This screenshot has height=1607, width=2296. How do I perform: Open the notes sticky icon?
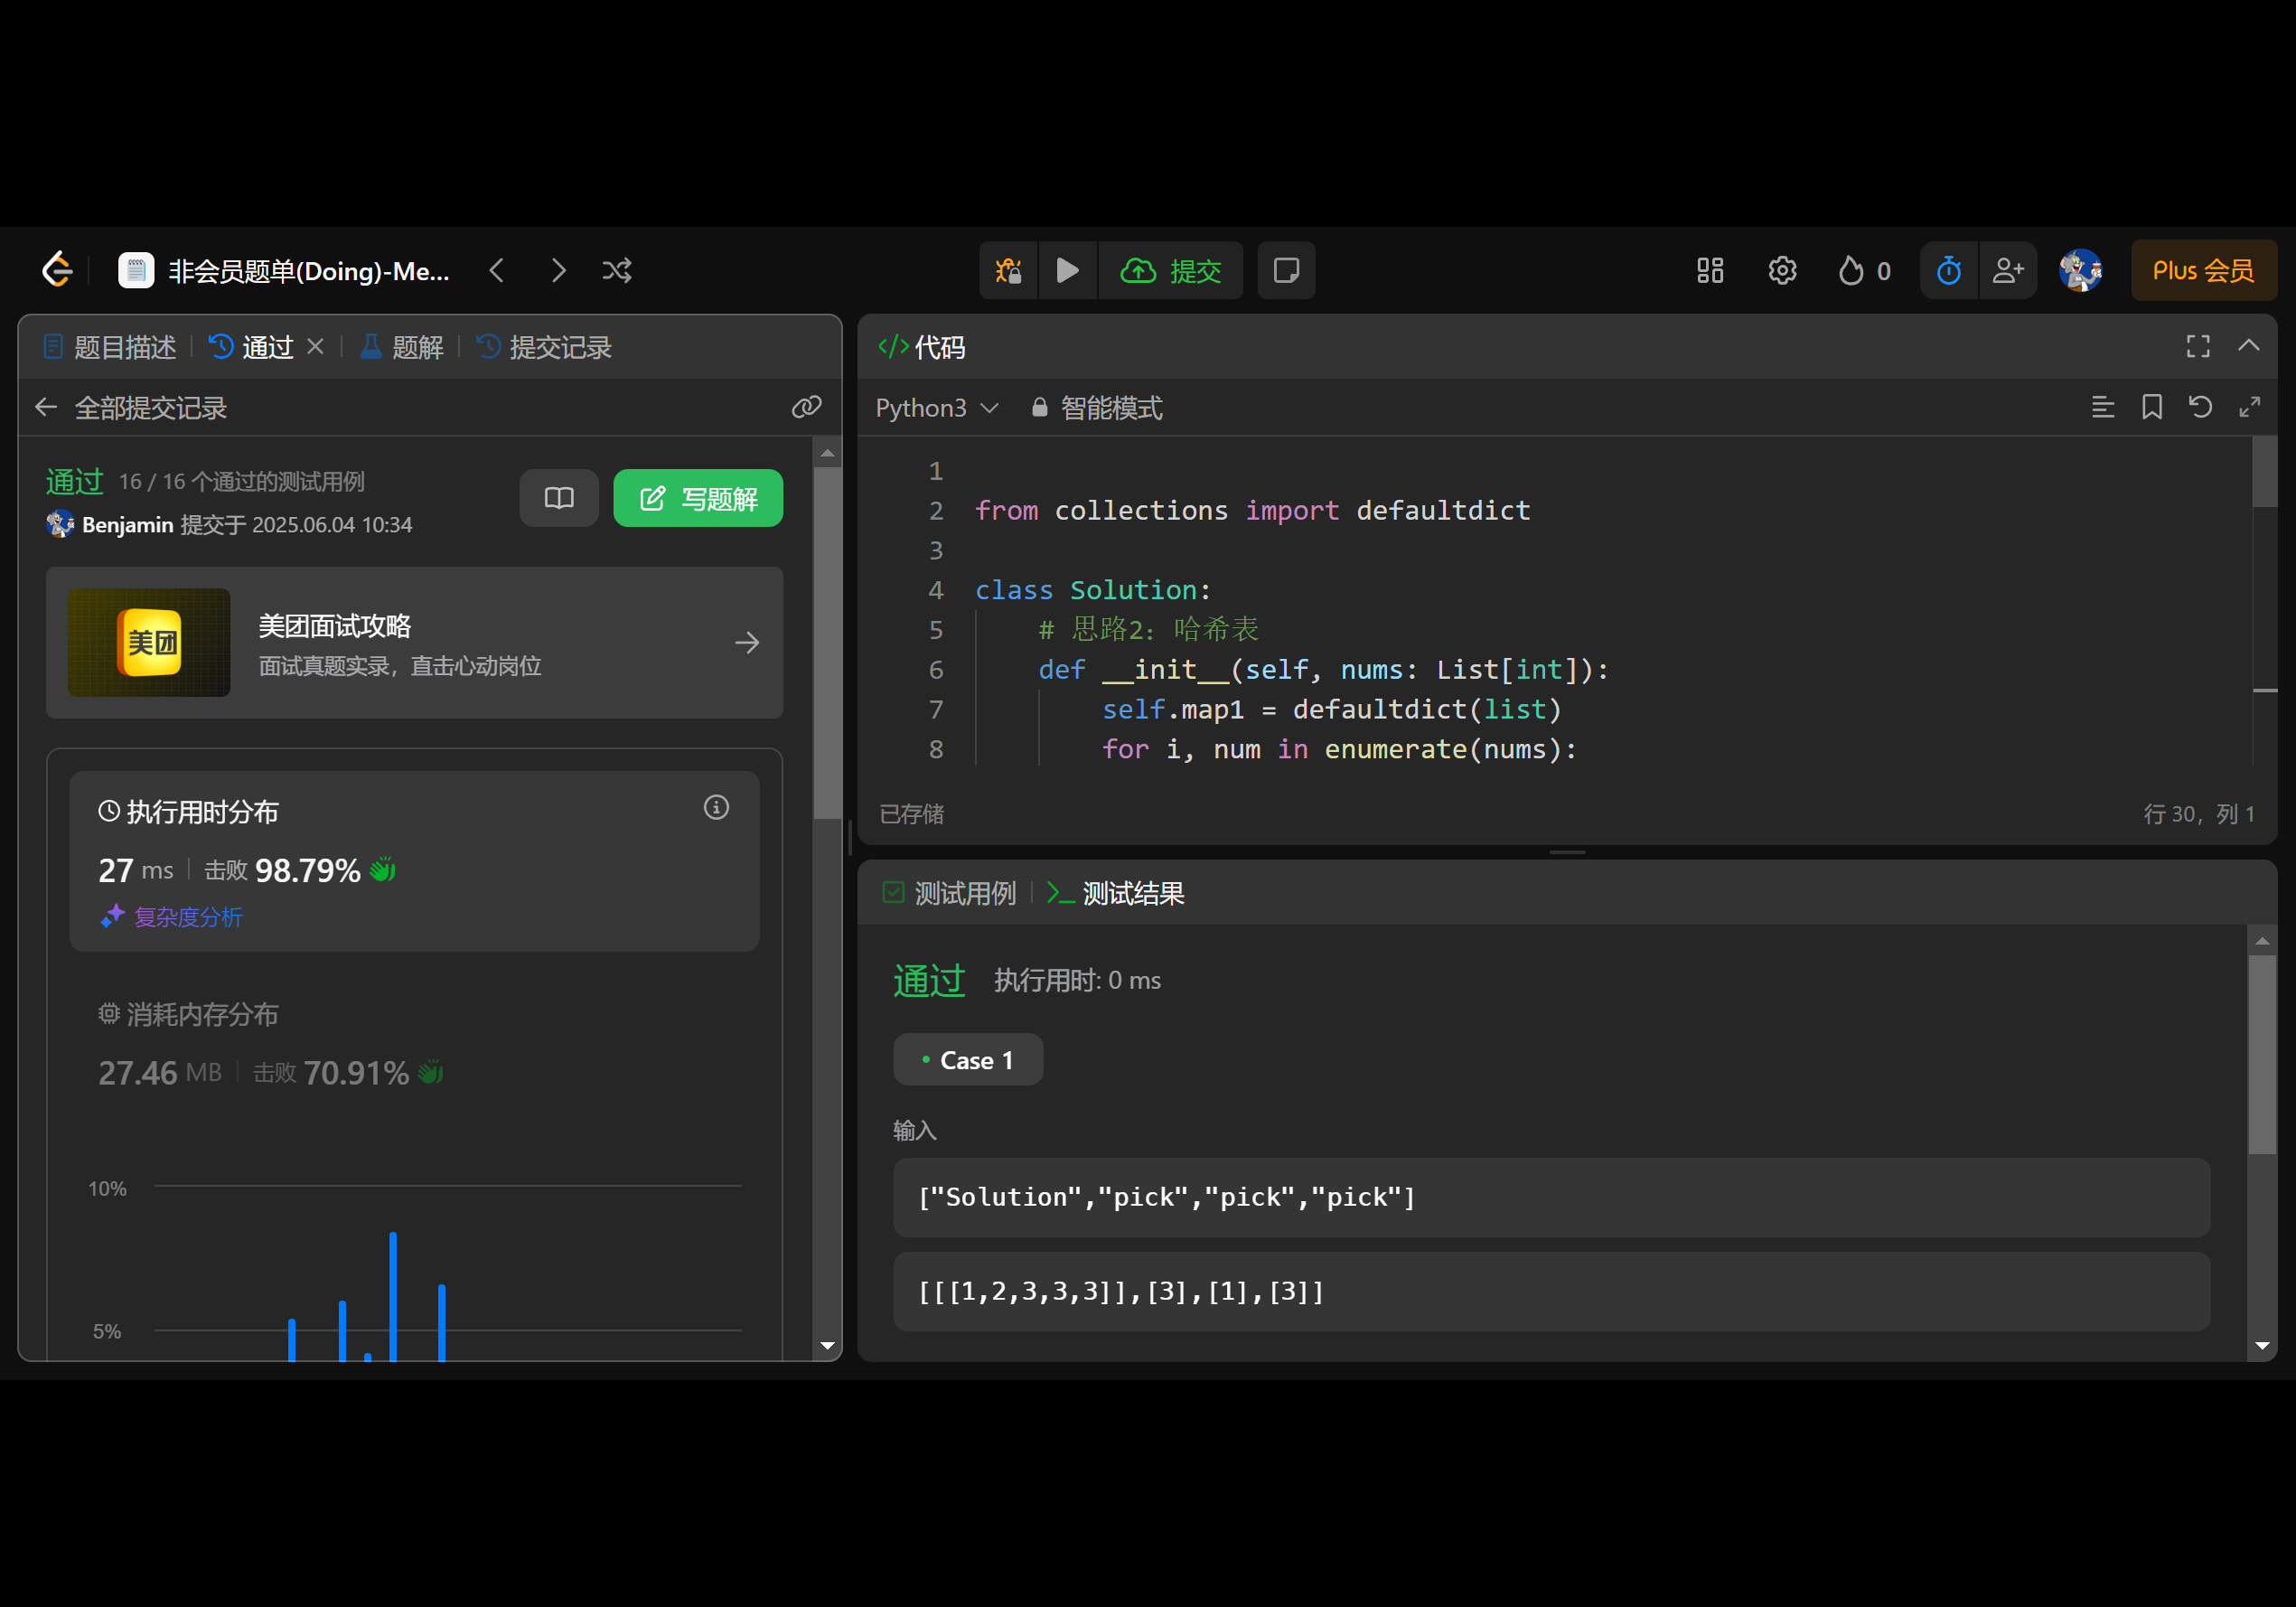tap(1286, 270)
